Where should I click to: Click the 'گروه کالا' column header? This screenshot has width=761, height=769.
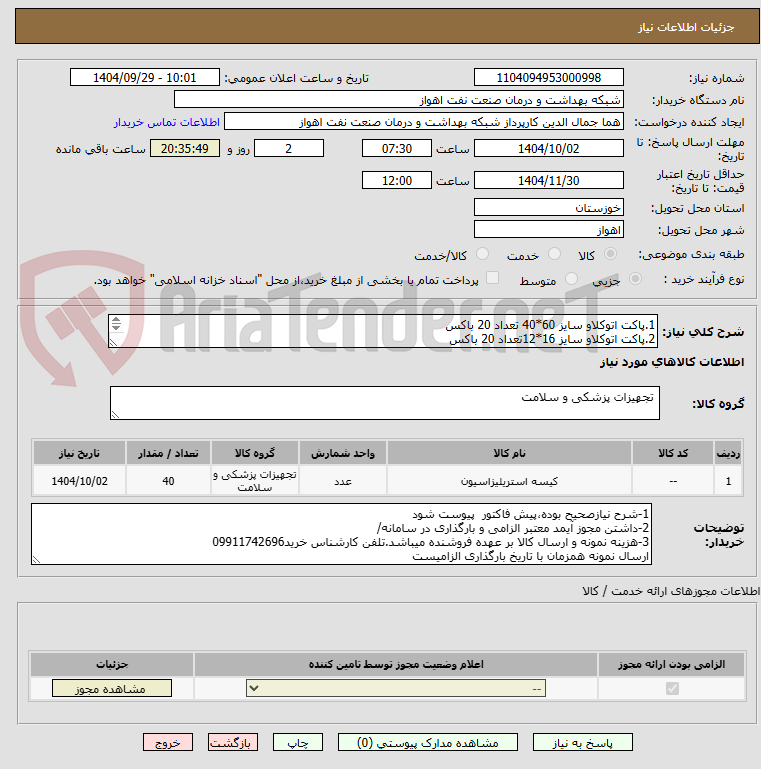click(254, 453)
